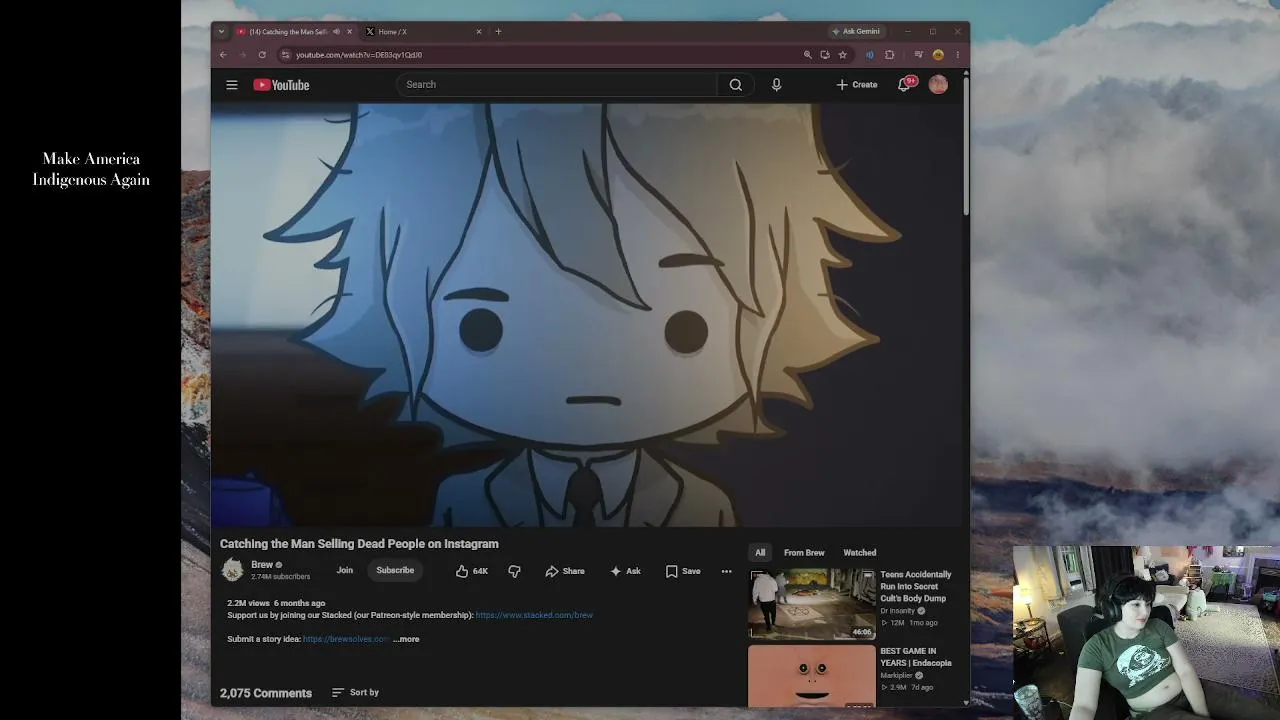Image resolution: width=1280 pixels, height=720 pixels.
Task: Dislike the video with thumbs down
Action: pyautogui.click(x=514, y=571)
